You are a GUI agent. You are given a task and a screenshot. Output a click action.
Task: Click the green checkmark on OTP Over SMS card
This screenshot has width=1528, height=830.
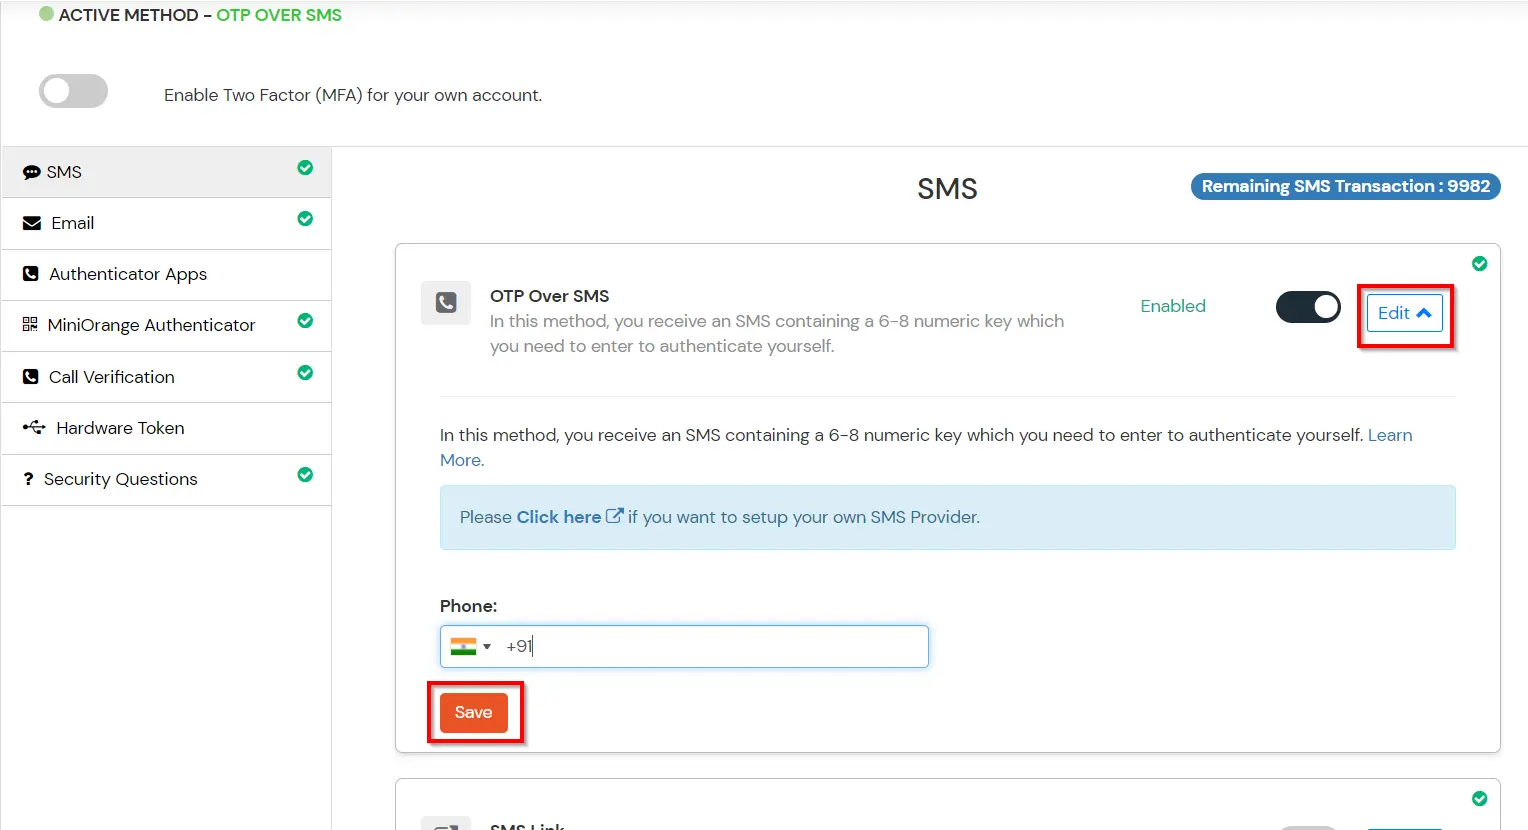click(x=1479, y=264)
